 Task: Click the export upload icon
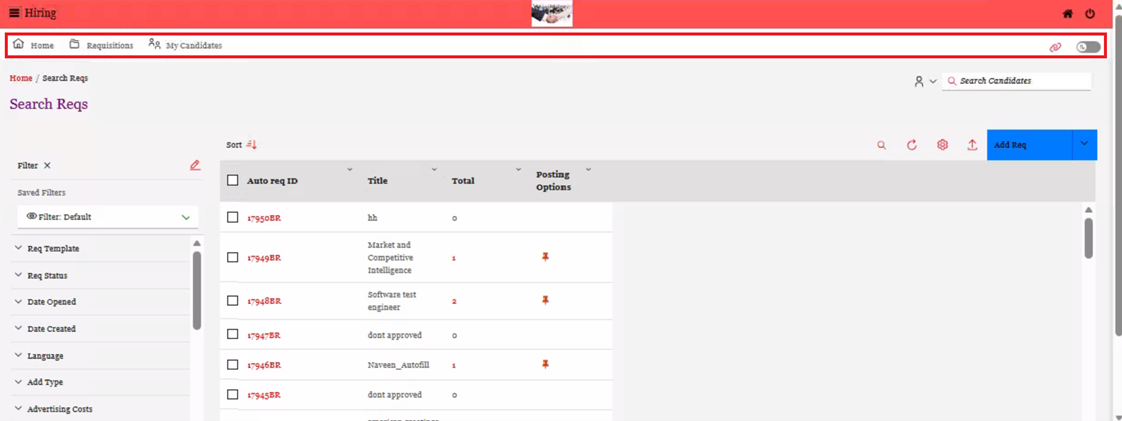coord(972,145)
